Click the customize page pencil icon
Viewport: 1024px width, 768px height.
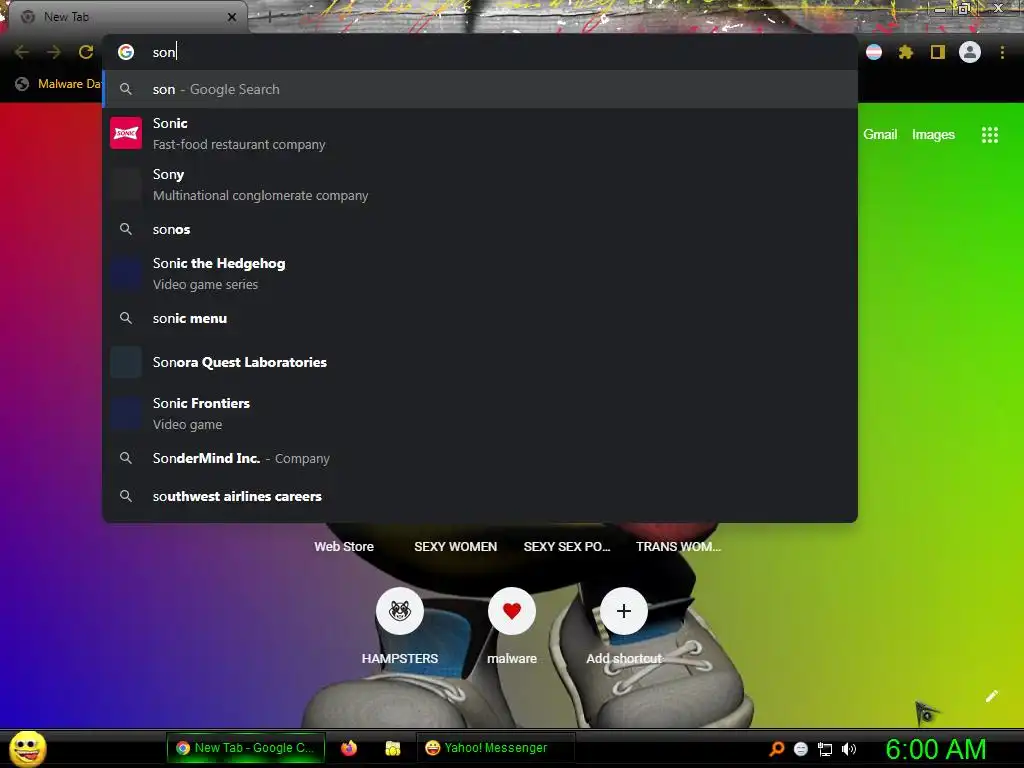(992, 696)
